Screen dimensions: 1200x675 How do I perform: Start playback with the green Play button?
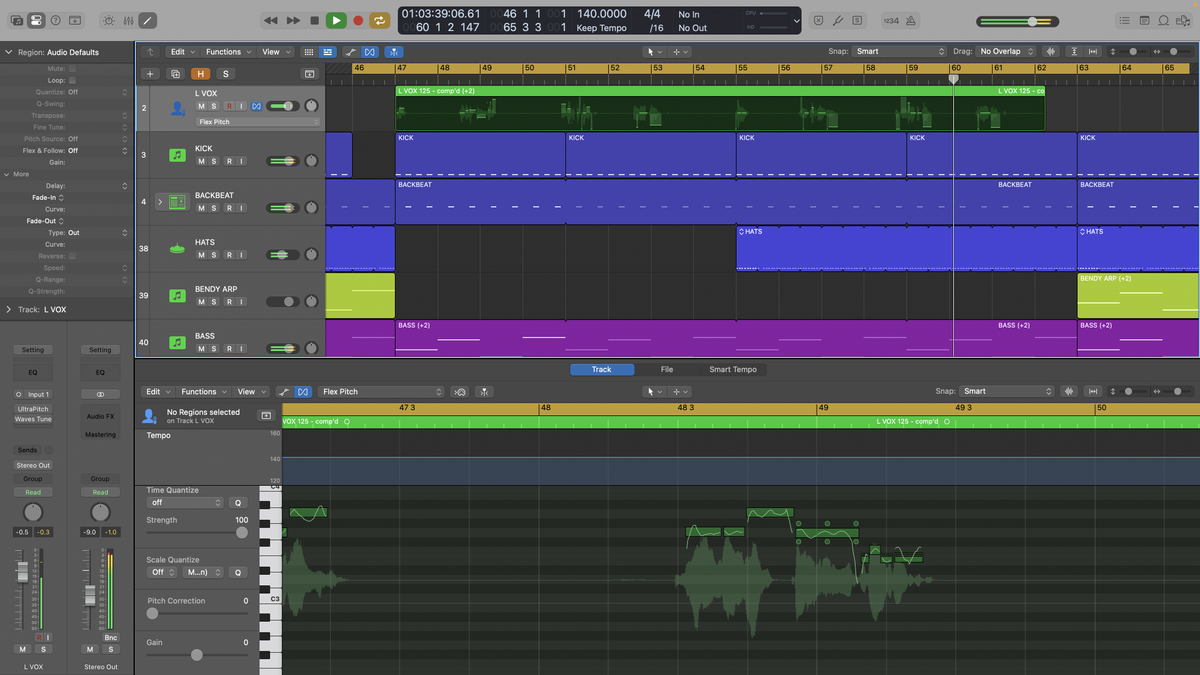click(336, 20)
